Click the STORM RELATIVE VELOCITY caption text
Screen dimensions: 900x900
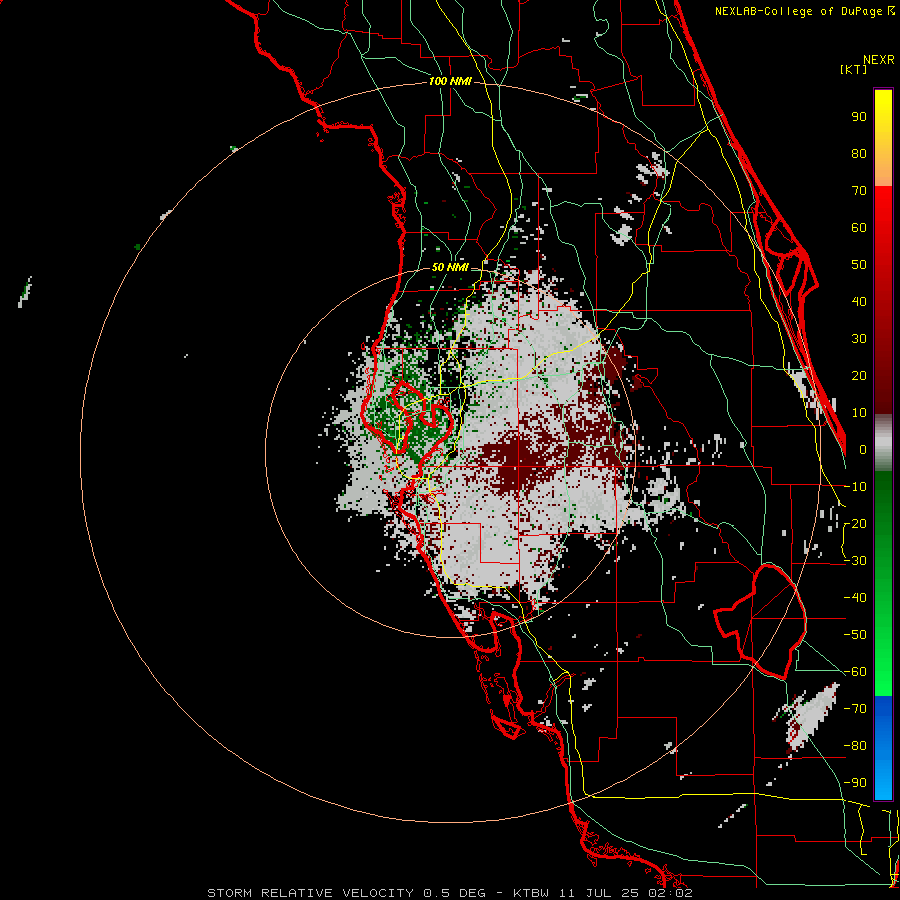tap(310, 893)
